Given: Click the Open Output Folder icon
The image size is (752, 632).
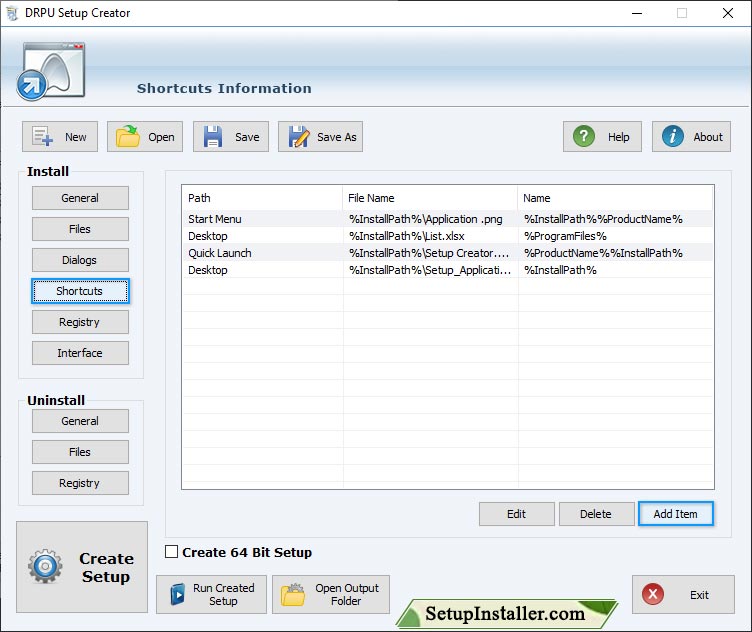Looking at the screenshot, I should coord(293,595).
